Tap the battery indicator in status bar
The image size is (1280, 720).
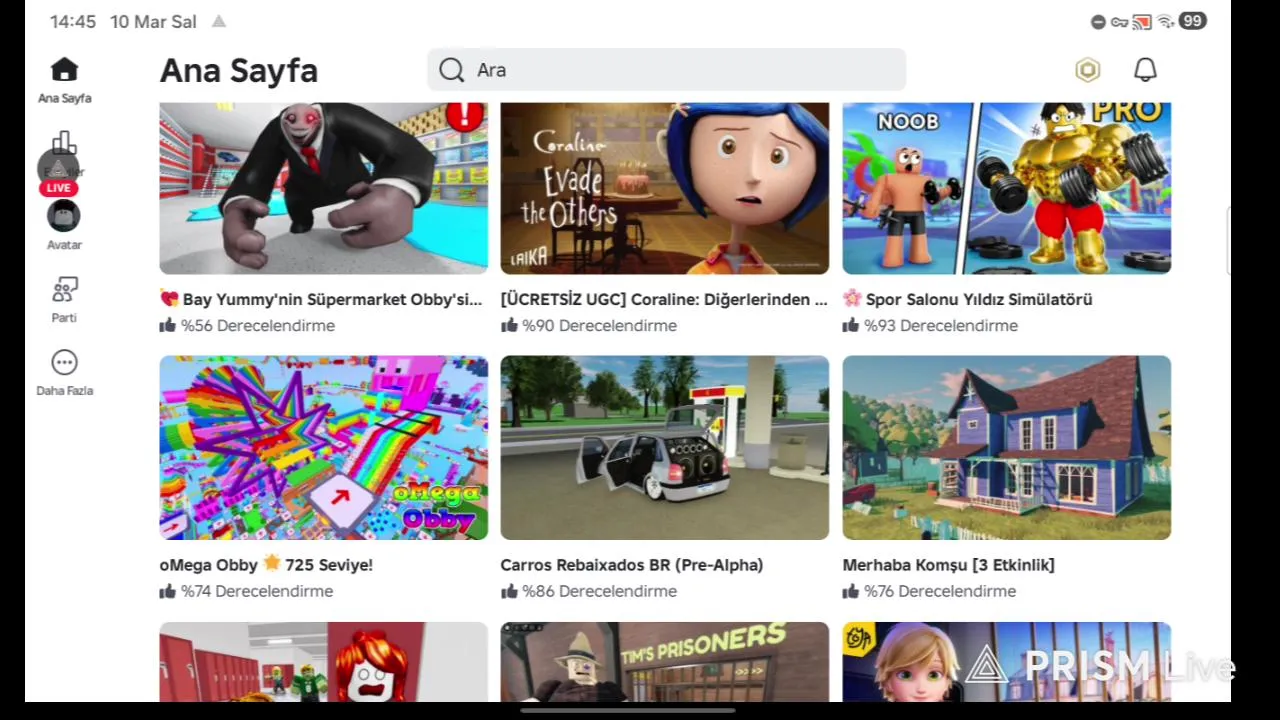coord(1192,21)
